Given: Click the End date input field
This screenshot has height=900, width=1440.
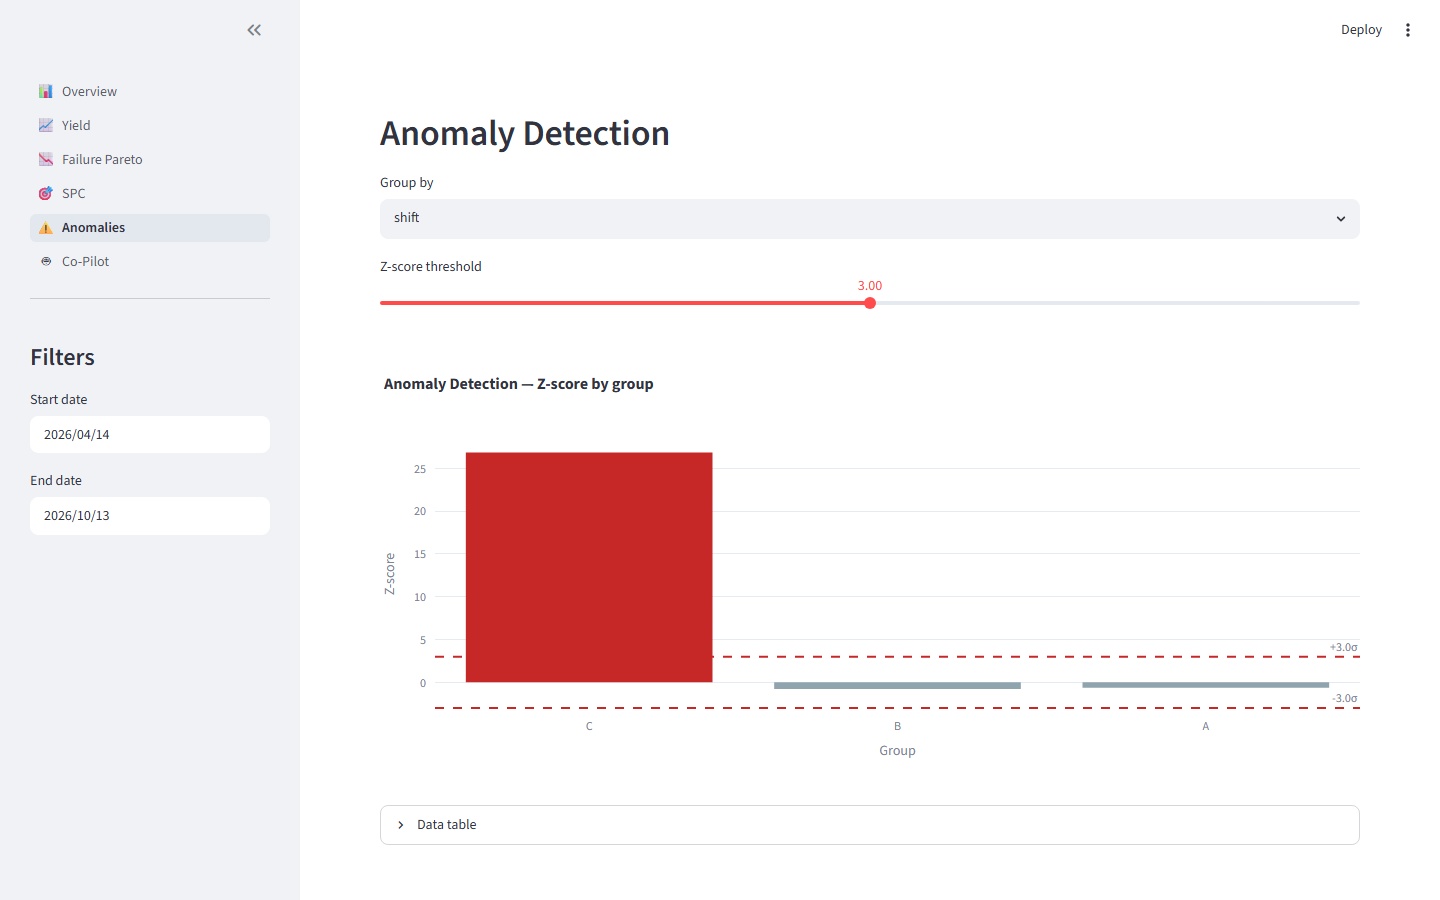Looking at the screenshot, I should 150,516.
